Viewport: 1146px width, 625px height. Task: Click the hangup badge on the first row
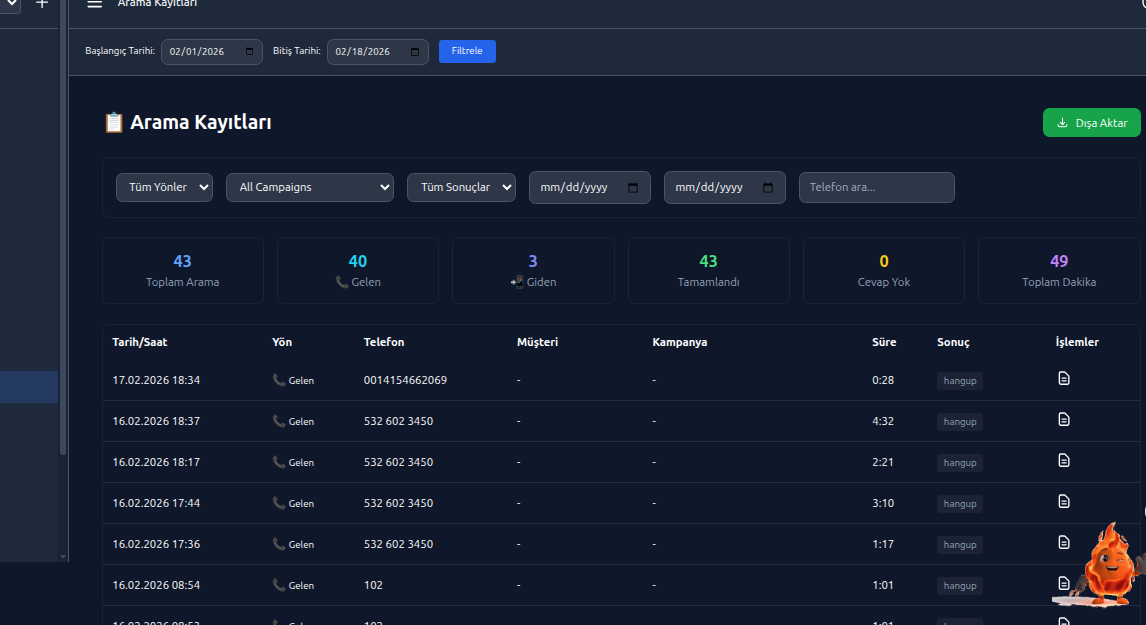pyautogui.click(x=959, y=380)
